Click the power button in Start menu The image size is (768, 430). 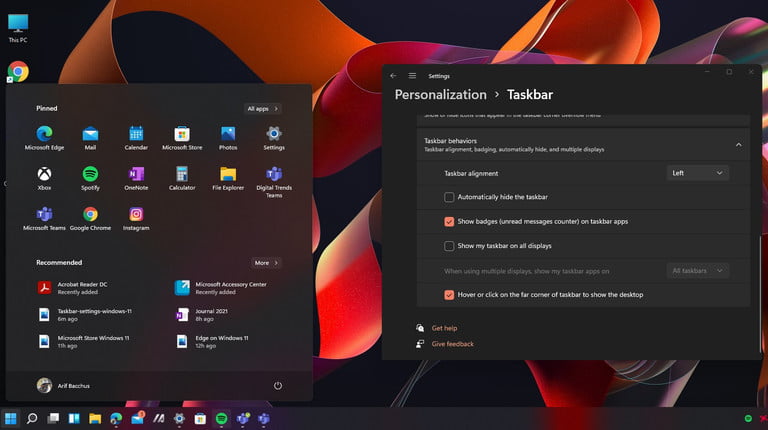tap(278, 385)
